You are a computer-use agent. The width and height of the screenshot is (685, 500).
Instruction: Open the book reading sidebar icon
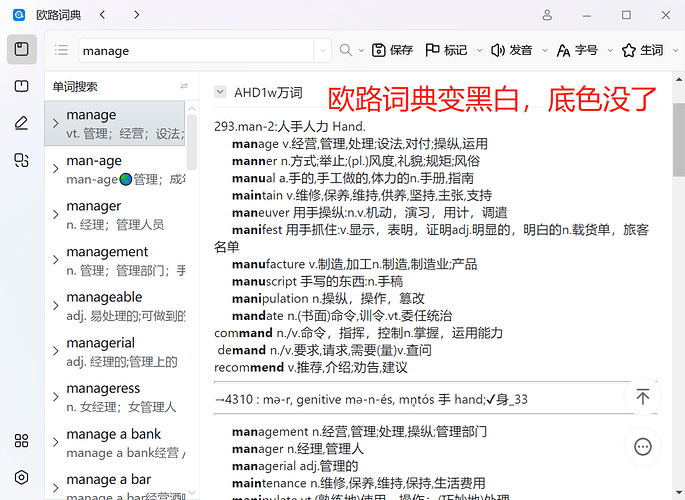click(21, 86)
